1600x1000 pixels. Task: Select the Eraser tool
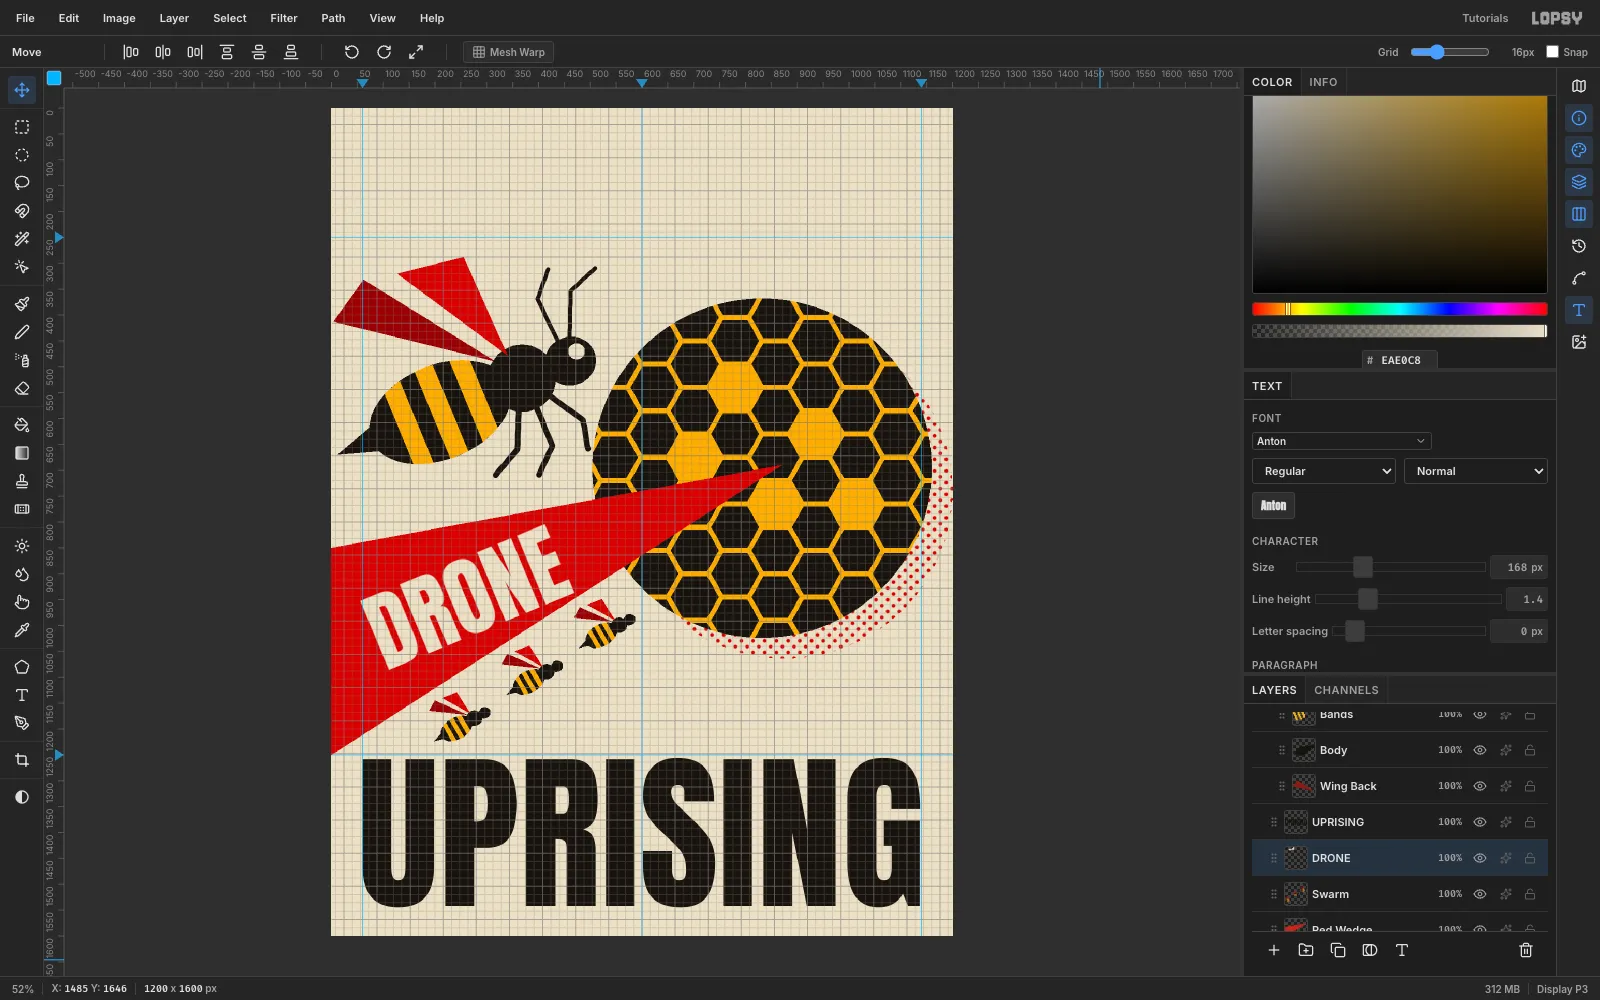pos(22,388)
